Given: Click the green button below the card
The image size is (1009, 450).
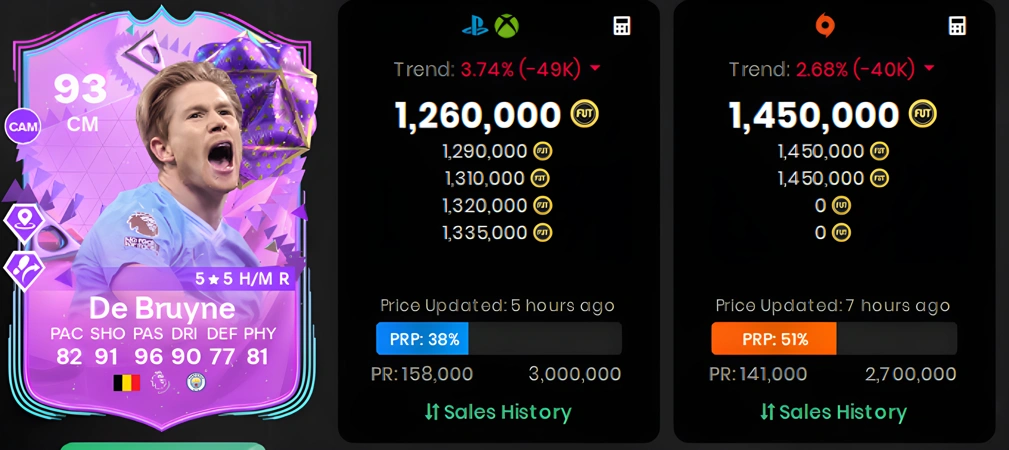Looking at the screenshot, I should pos(163,446).
